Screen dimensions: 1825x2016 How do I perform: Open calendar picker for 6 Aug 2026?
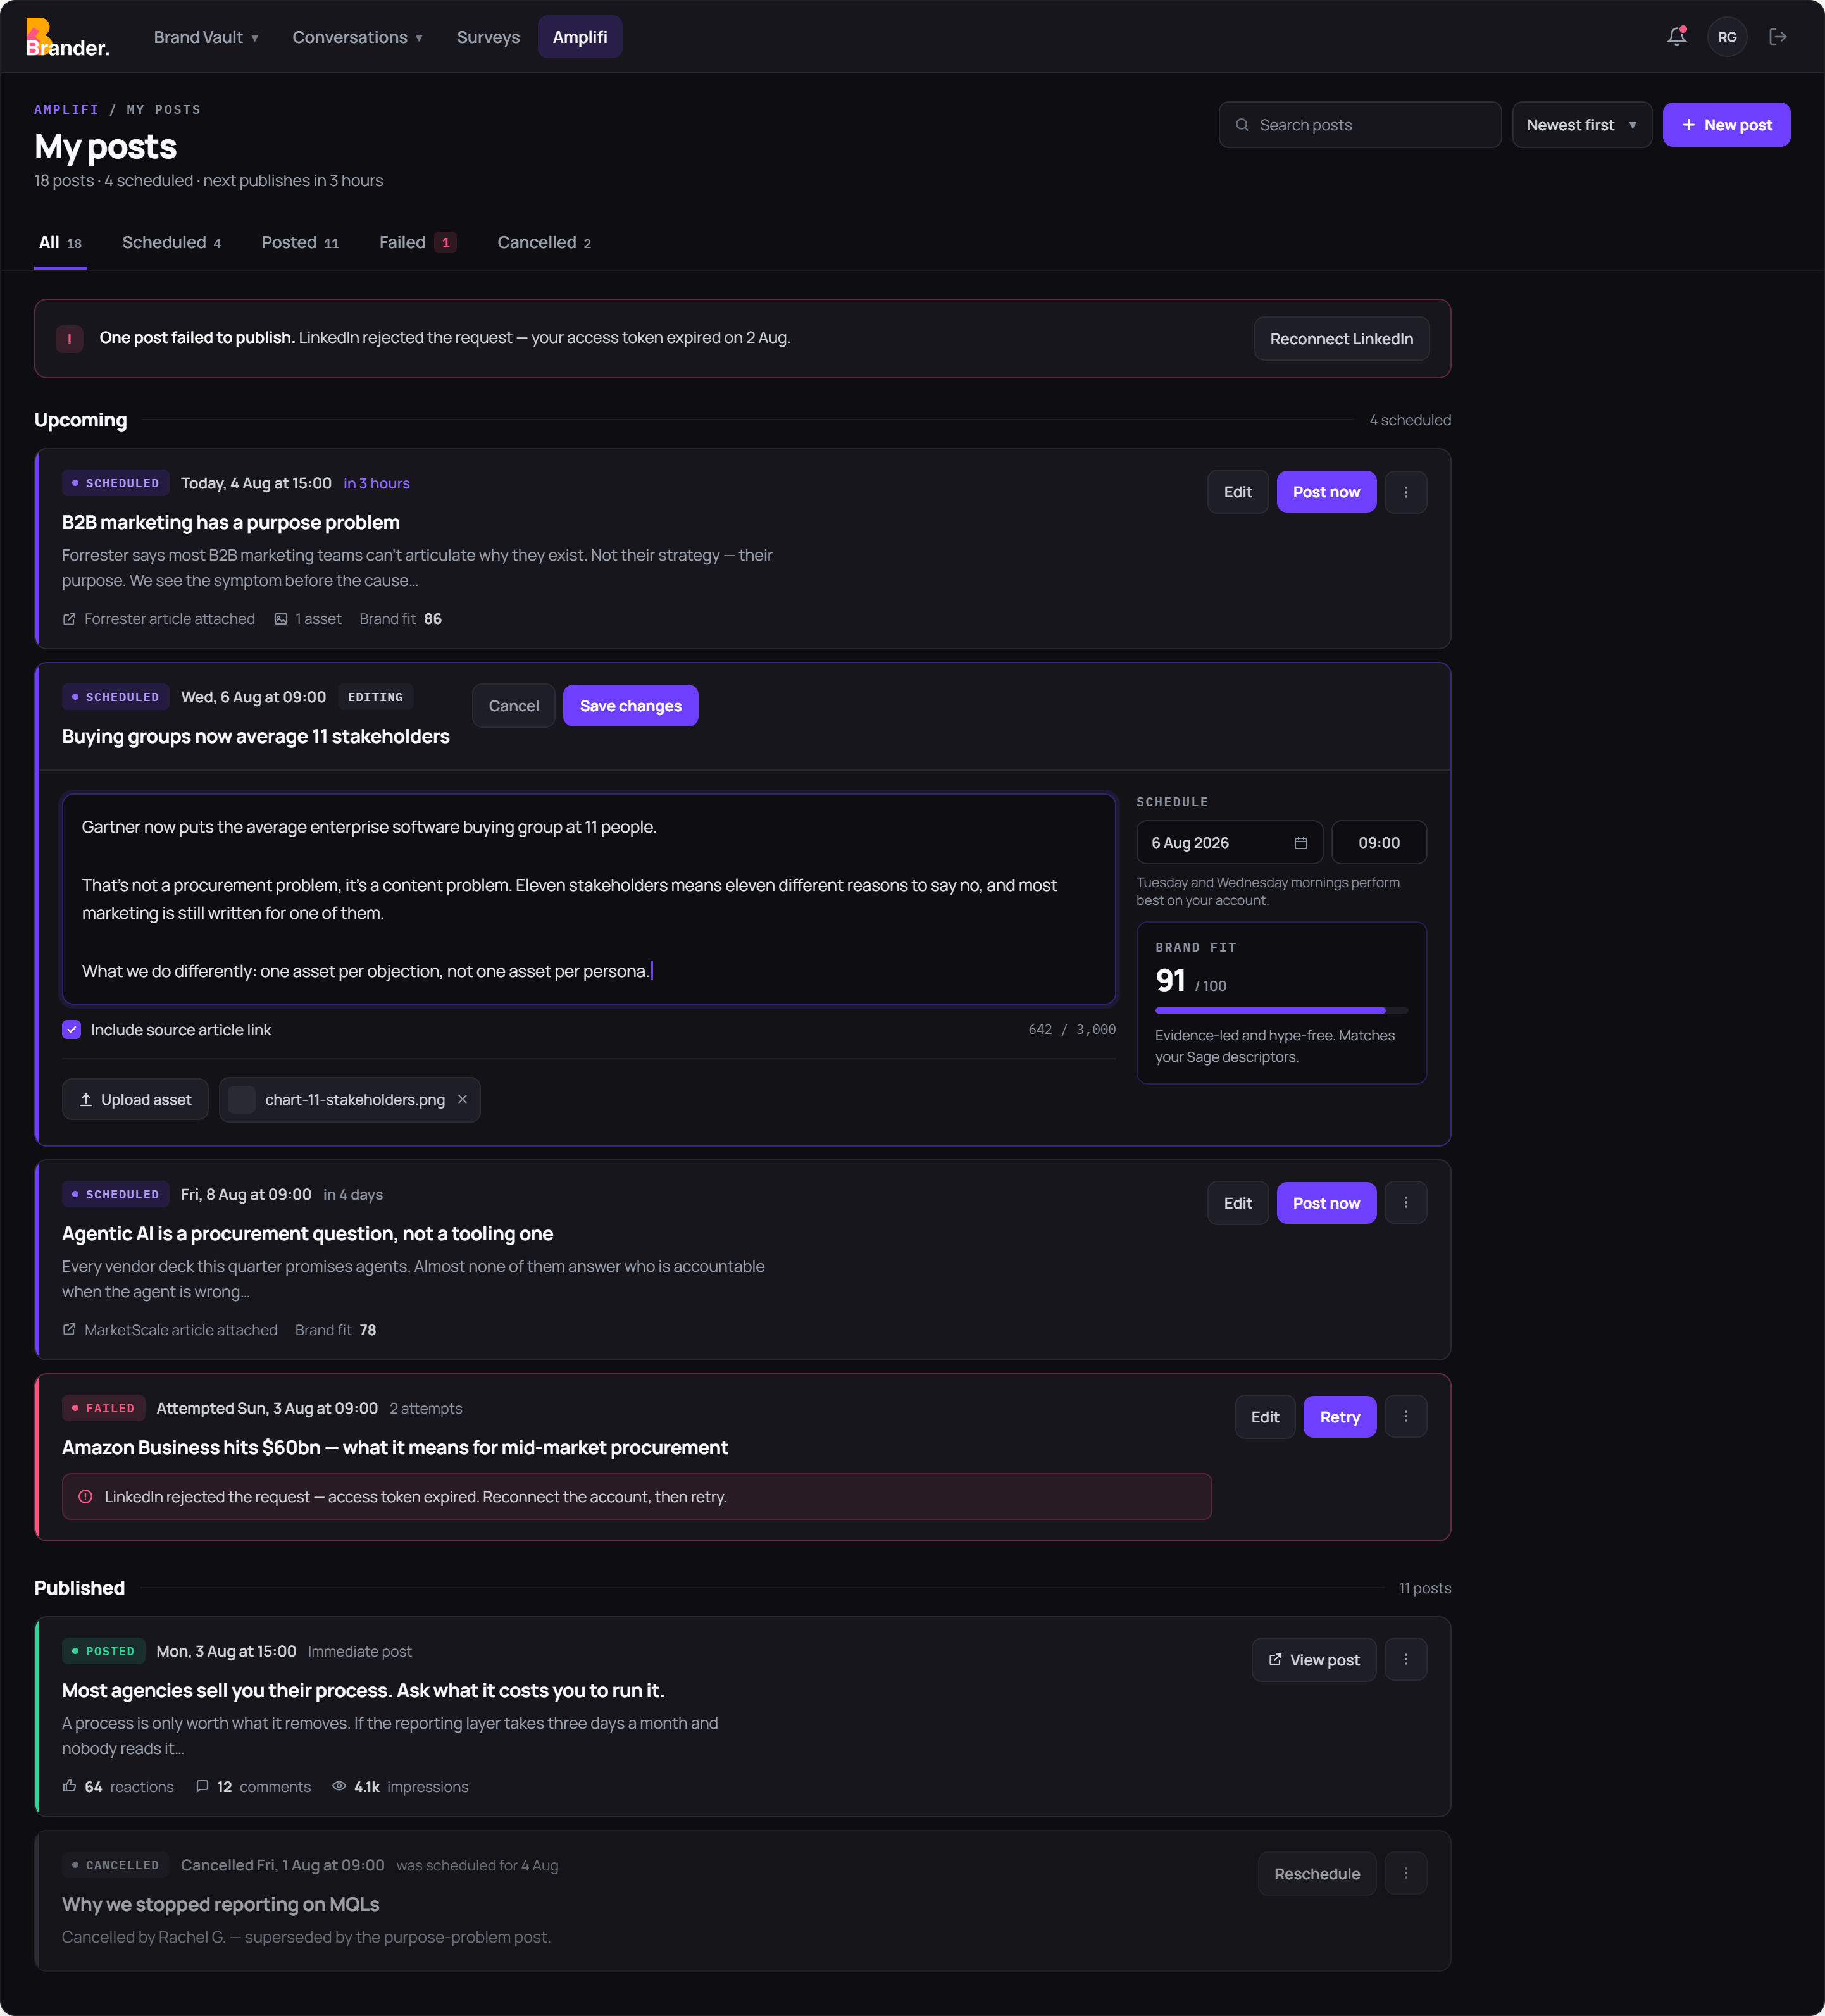(x=1301, y=843)
